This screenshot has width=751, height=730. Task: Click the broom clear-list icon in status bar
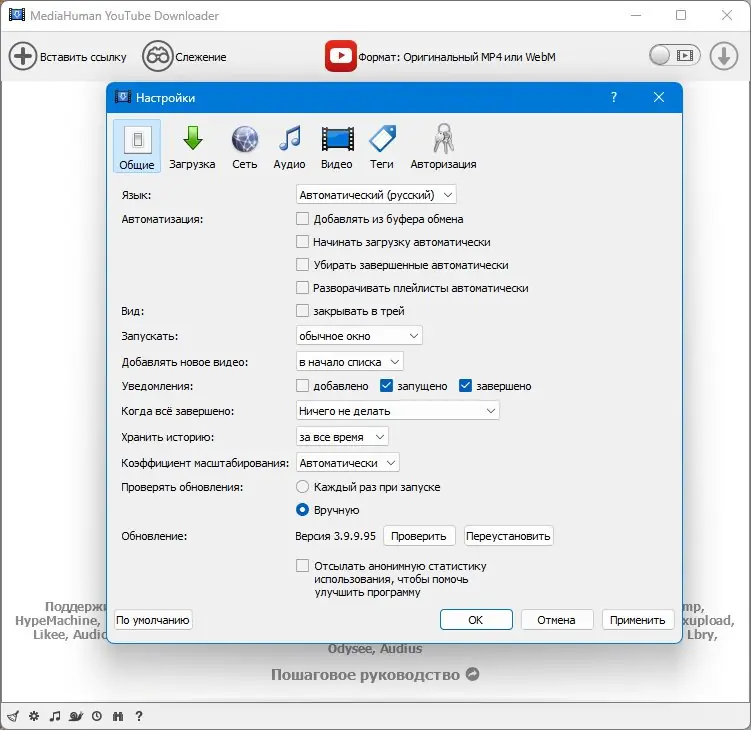13,716
